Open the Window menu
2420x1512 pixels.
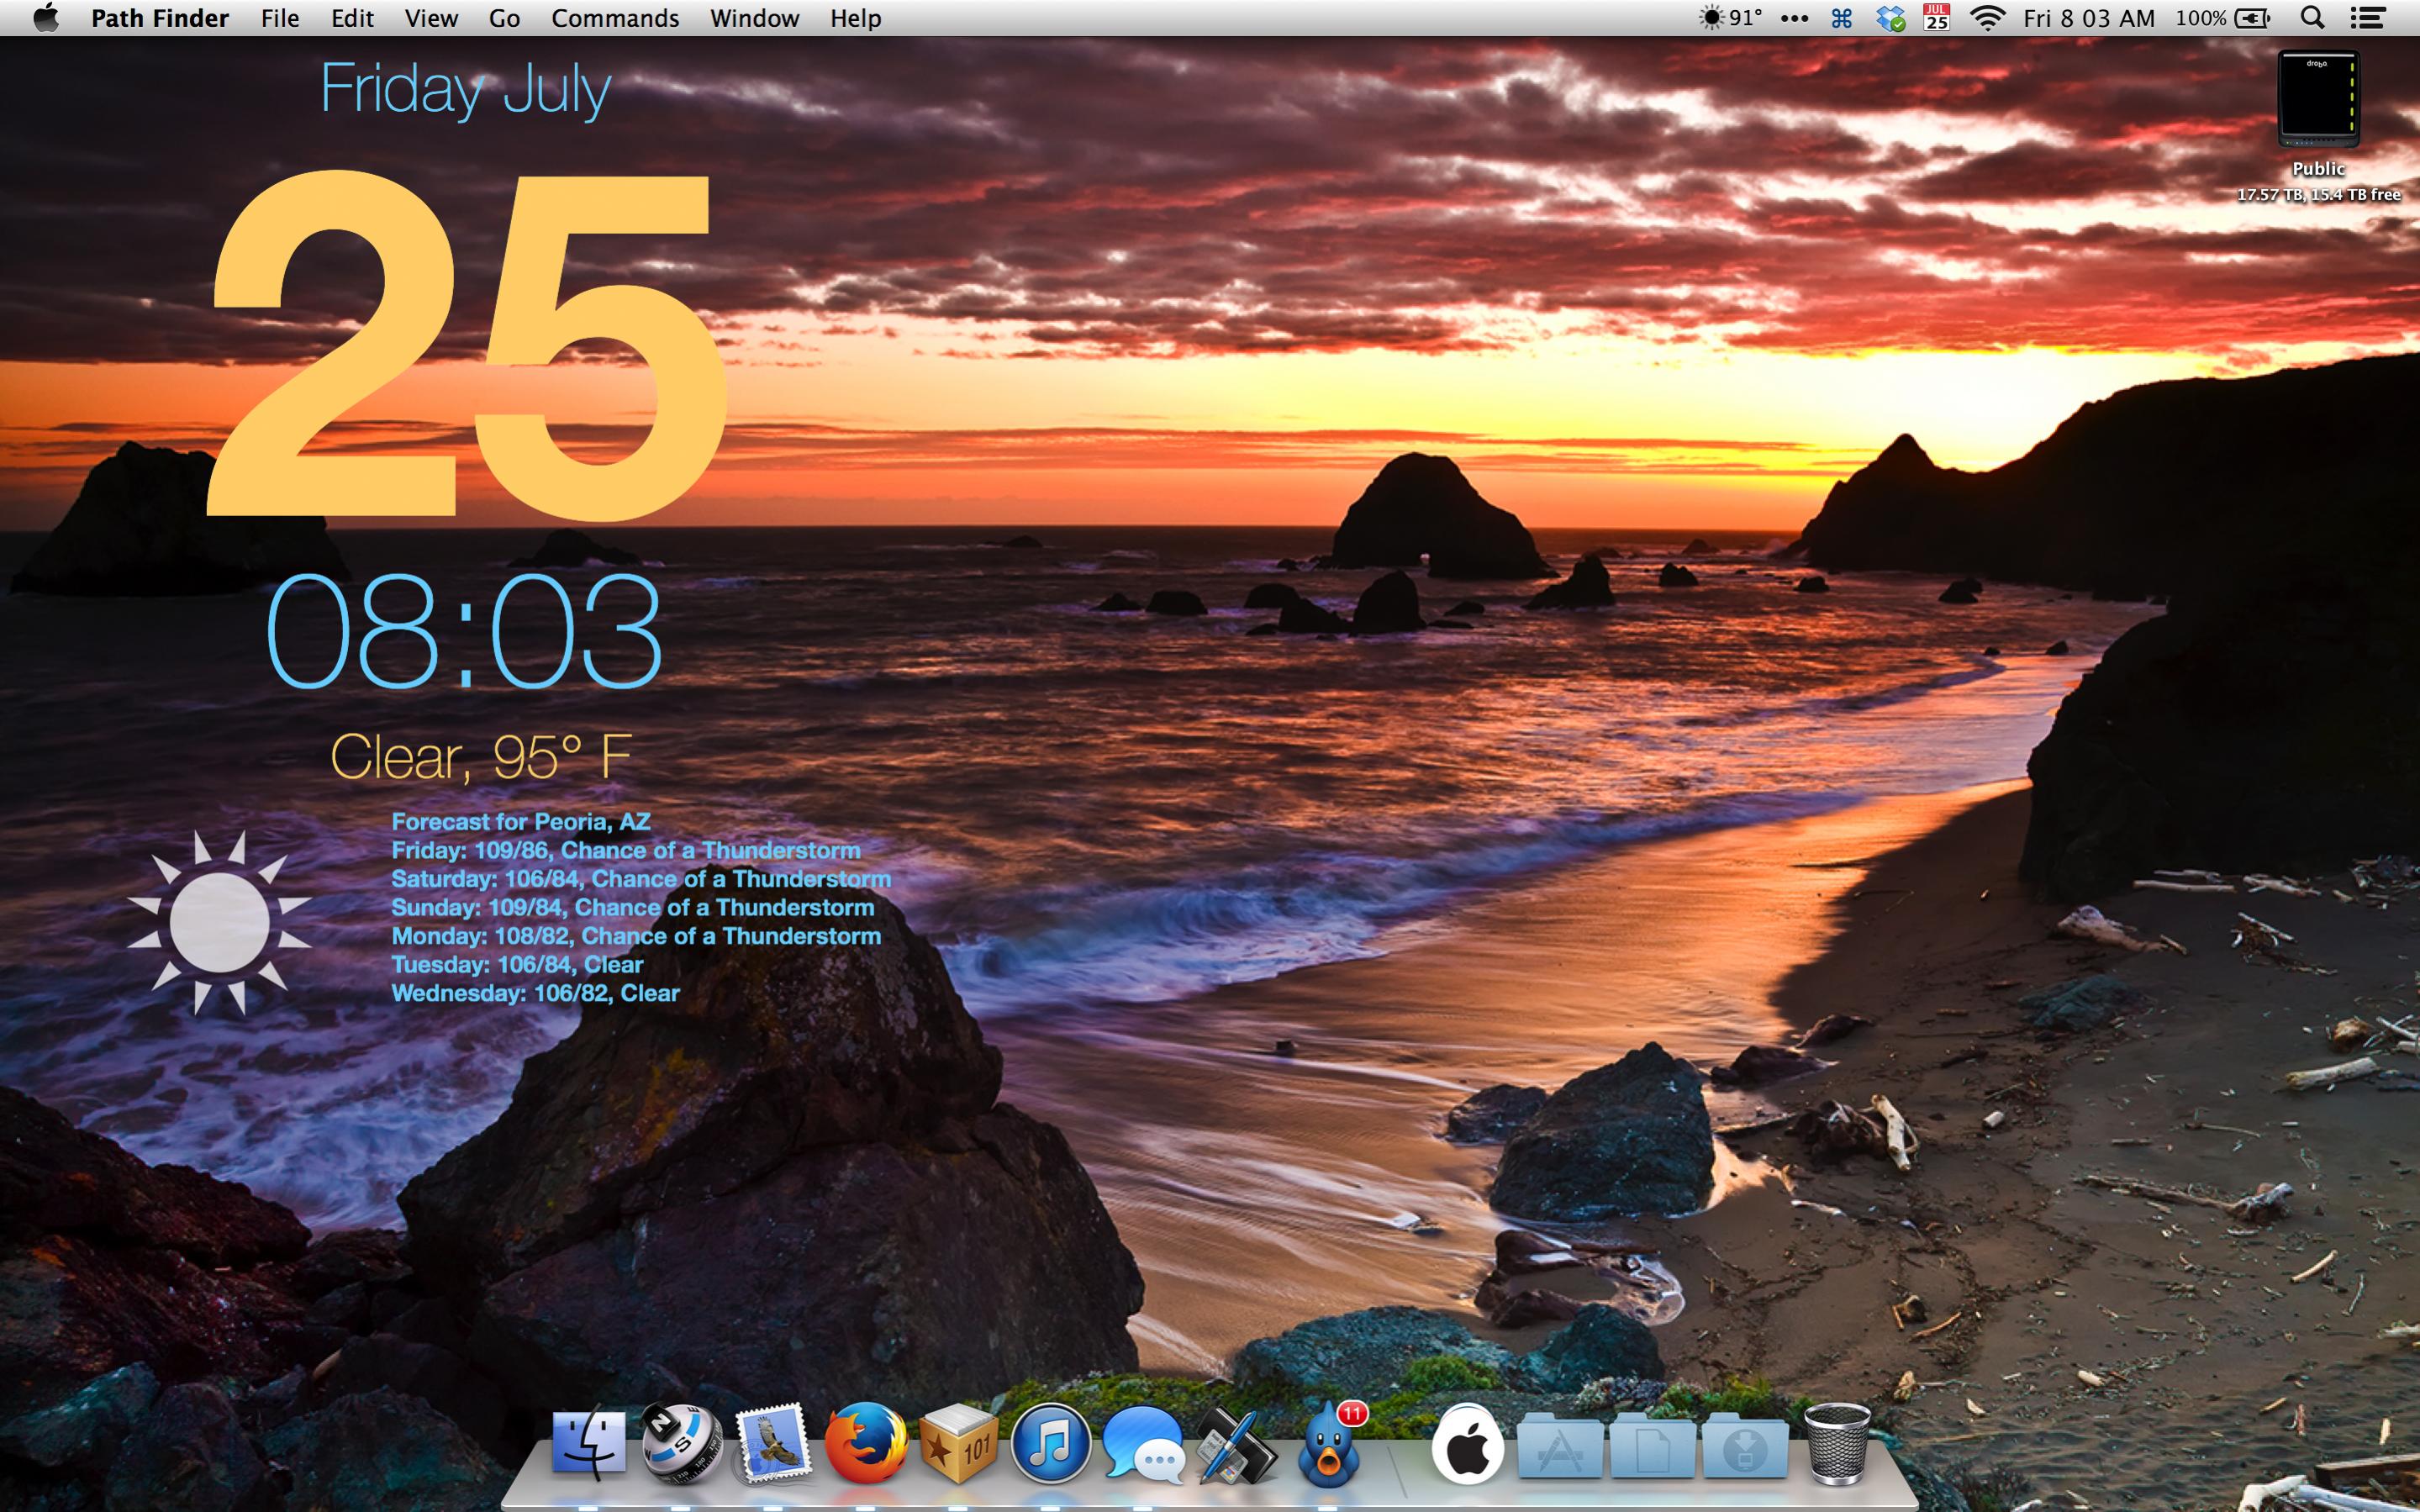pyautogui.click(x=754, y=18)
